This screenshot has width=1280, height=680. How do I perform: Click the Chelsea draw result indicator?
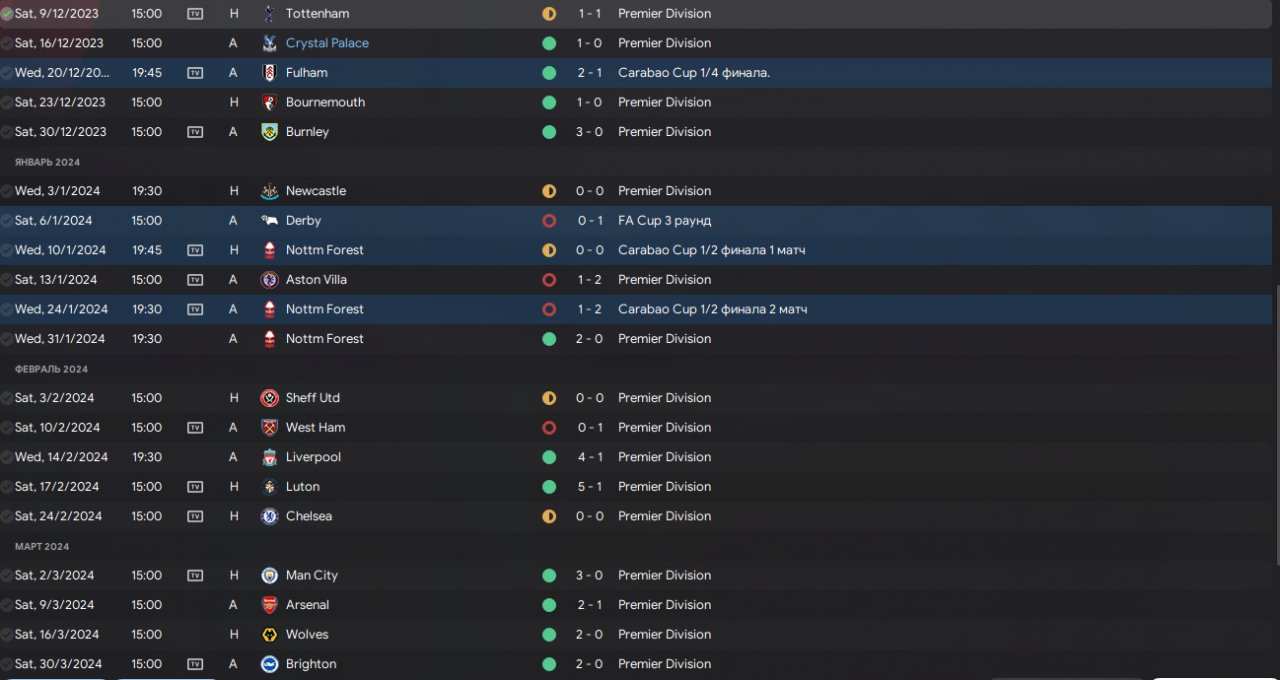click(549, 517)
